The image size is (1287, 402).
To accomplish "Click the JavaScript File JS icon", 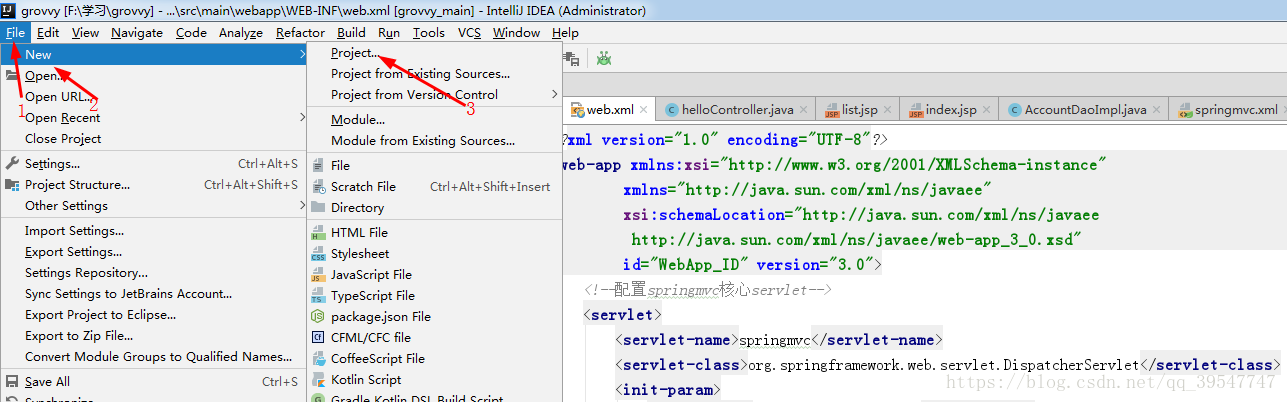I will coord(318,275).
